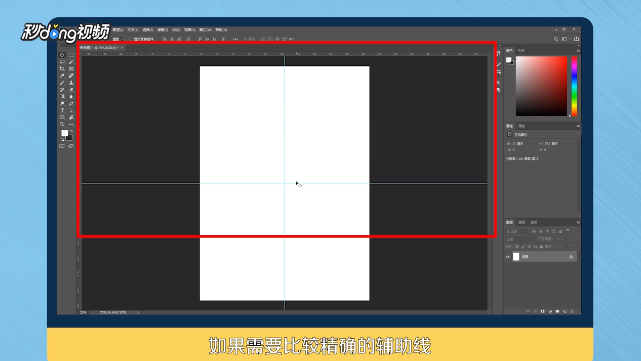The height and width of the screenshot is (361, 641).
Task: Open the 3D(D) menu
Action: [x=176, y=30]
